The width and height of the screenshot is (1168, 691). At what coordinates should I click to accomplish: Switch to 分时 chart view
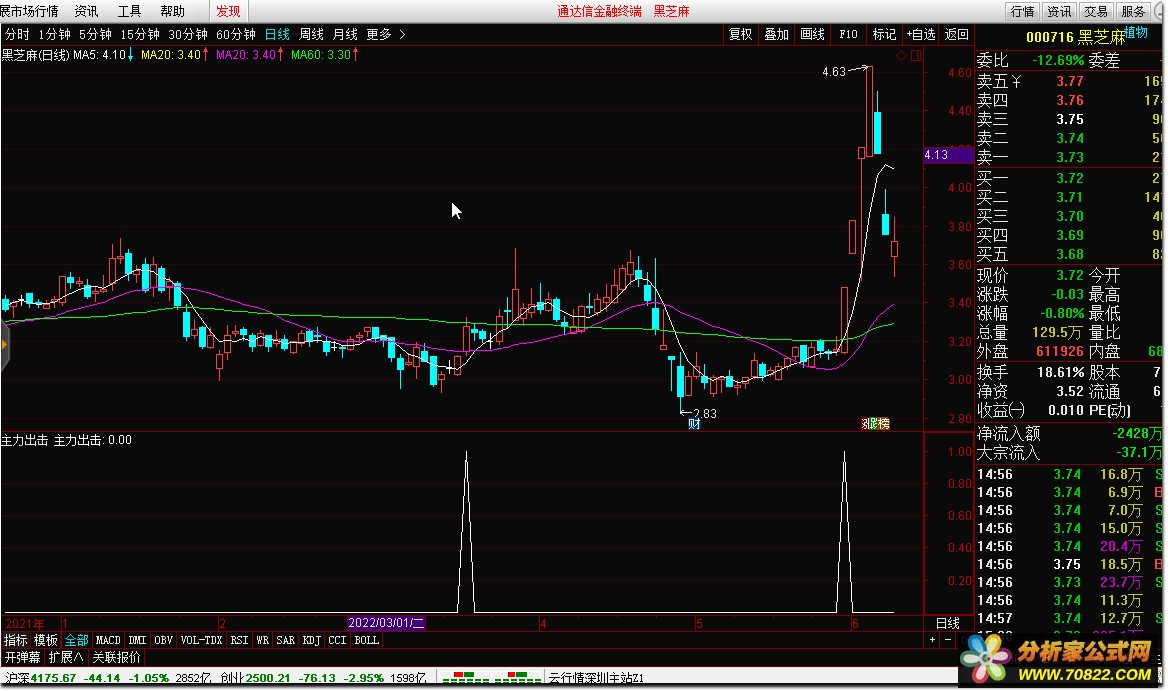pos(17,34)
